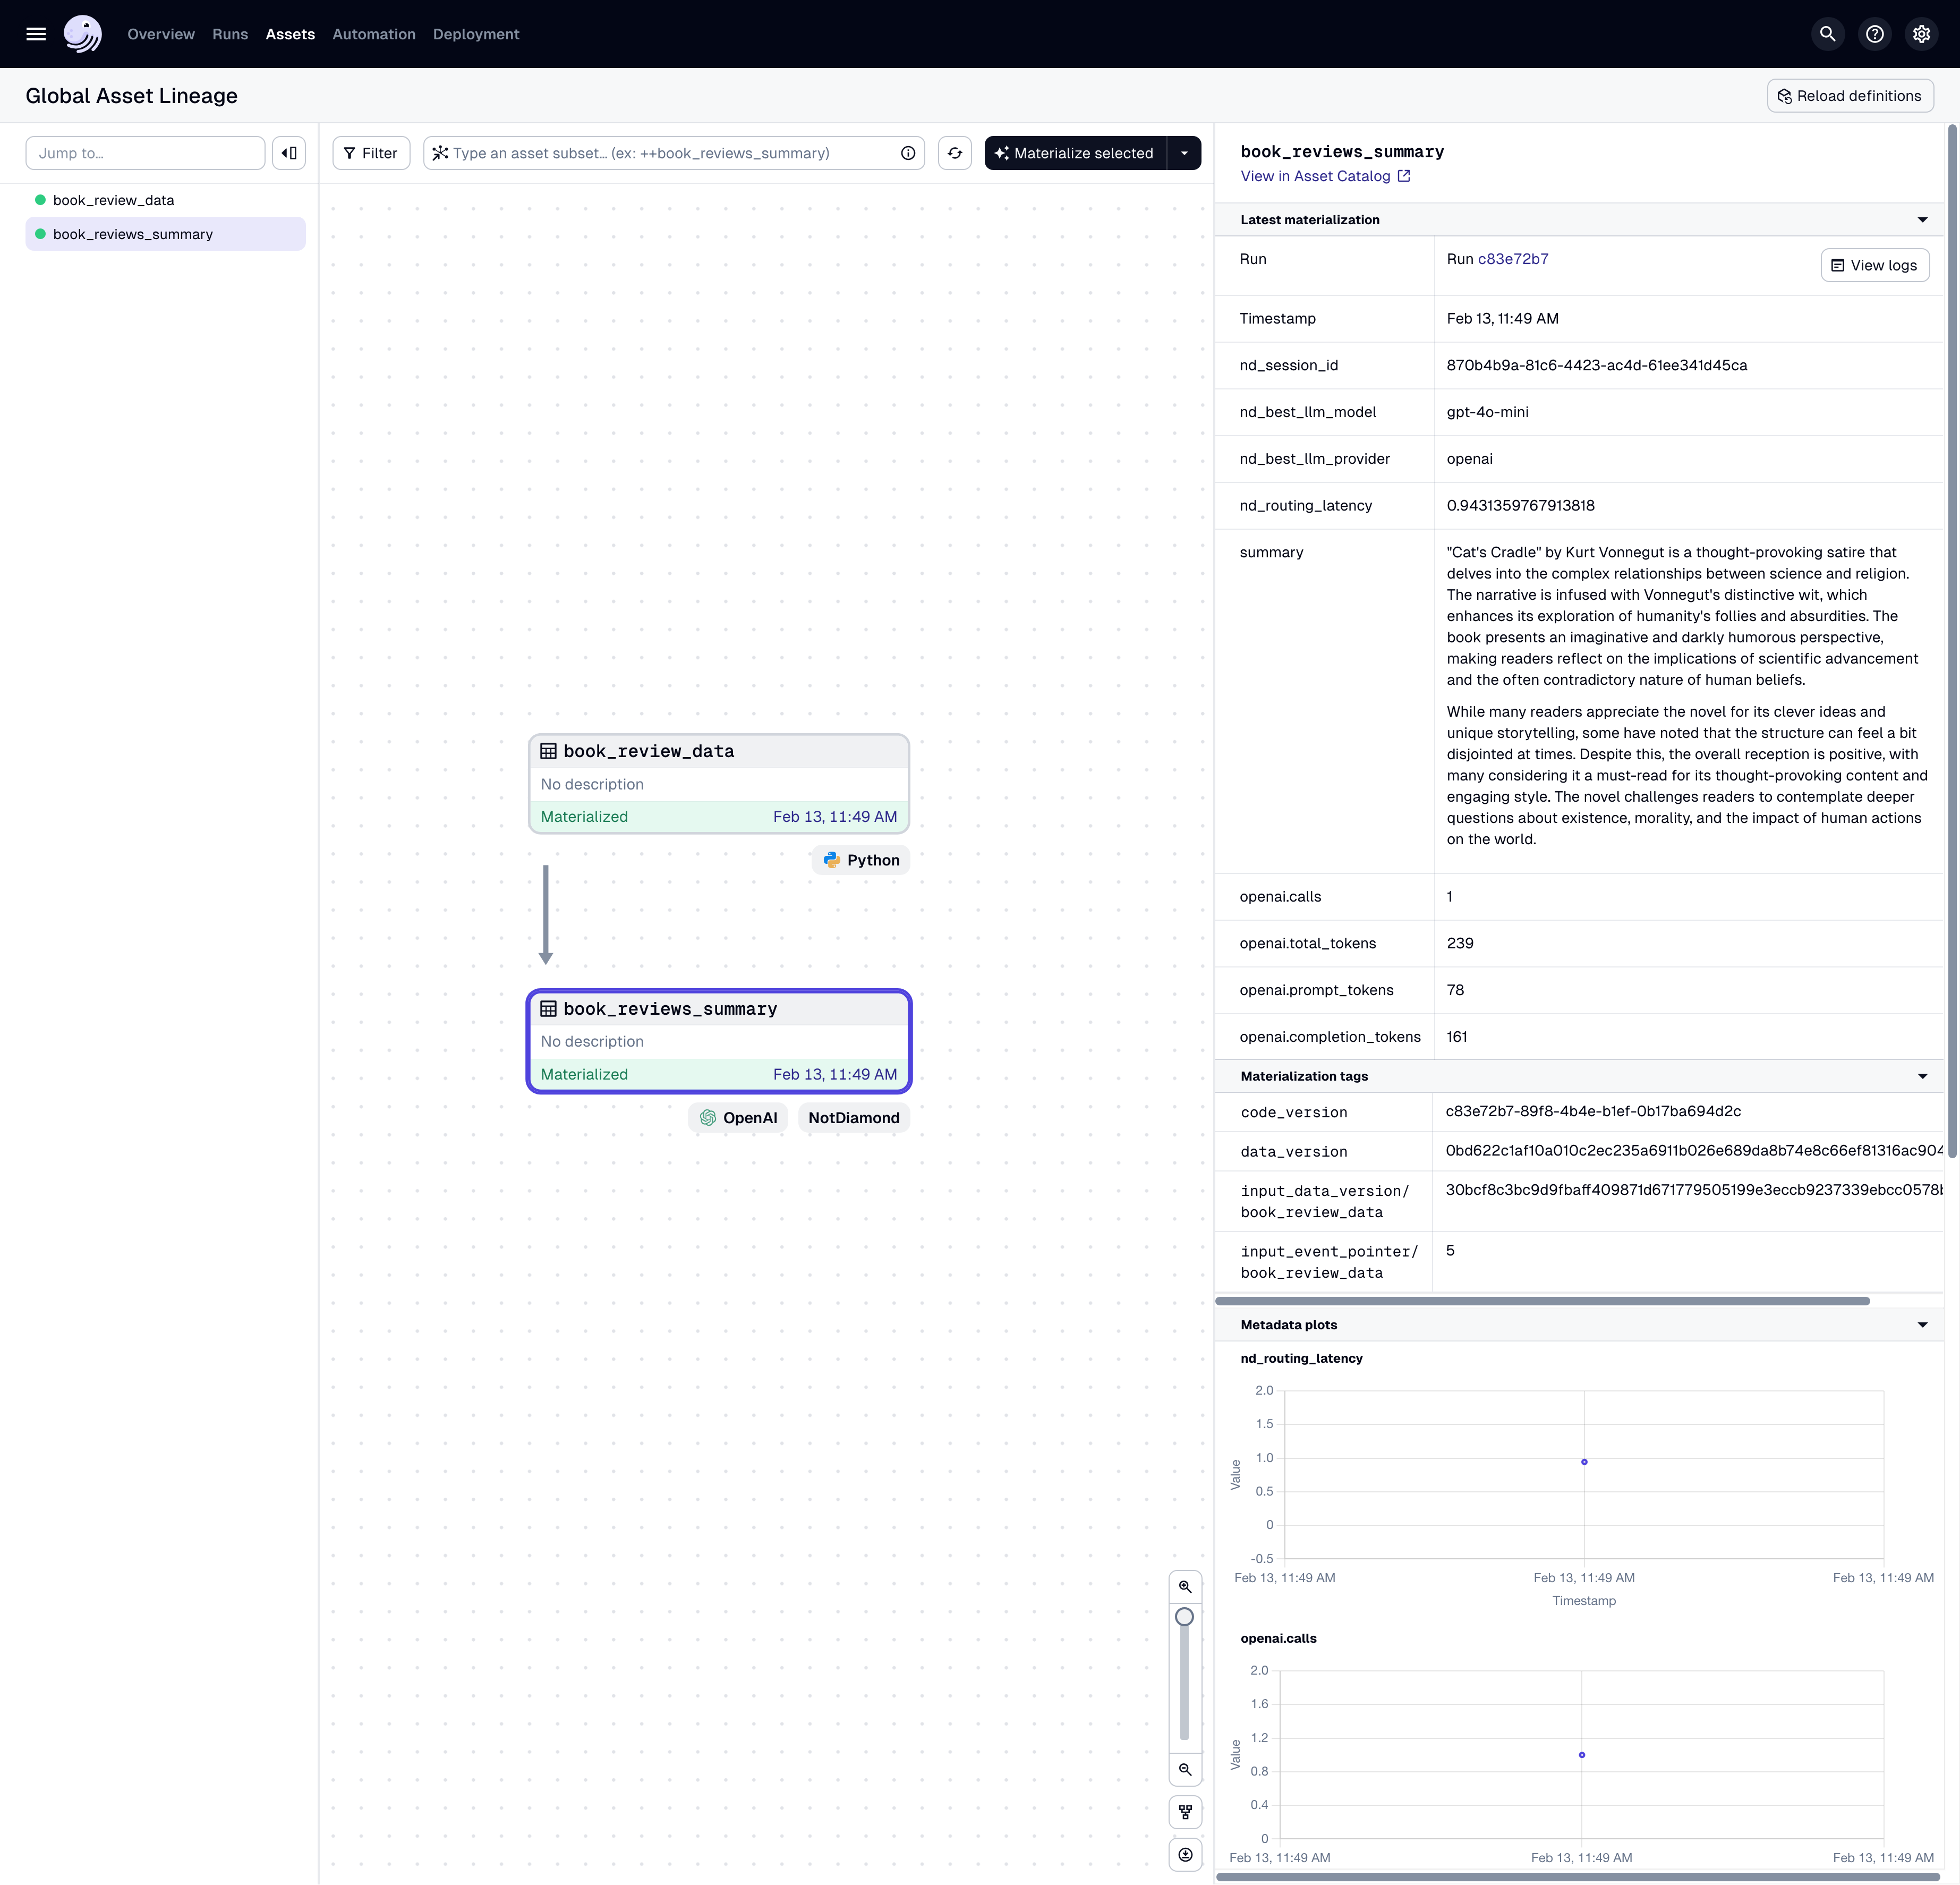Click data_version hash value
This screenshot has height=1885, width=1960.
click(1694, 1150)
